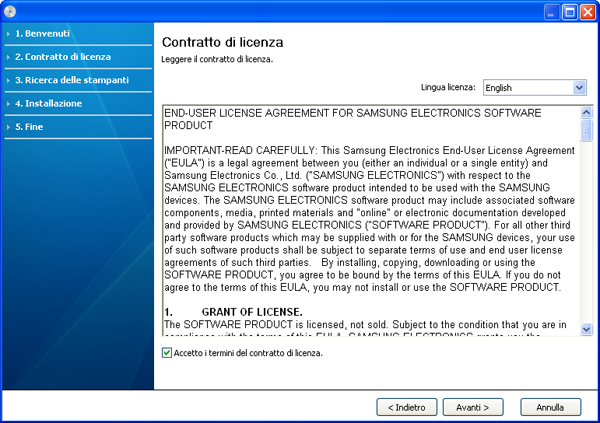Viewport: 600px width, 423px height.
Task: Minimize the installer window
Action: click(x=551, y=12)
